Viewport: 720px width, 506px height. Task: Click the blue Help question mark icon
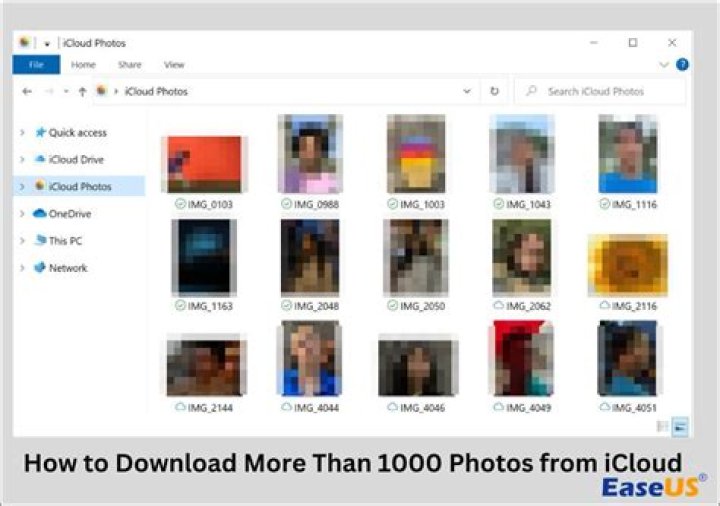(x=682, y=65)
